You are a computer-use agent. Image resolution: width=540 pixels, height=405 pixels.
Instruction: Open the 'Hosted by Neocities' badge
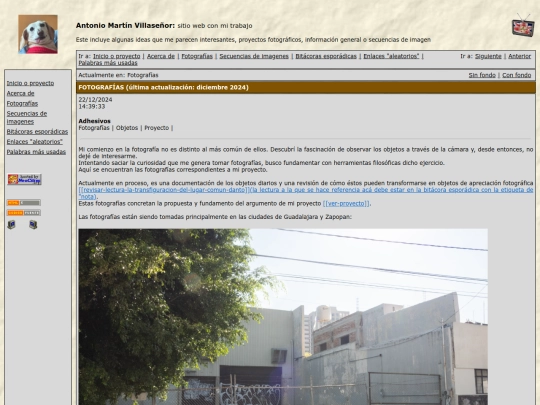pos(24,179)
